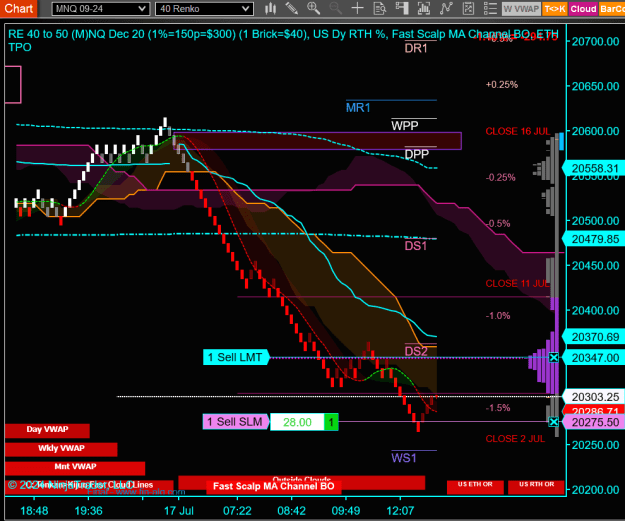
Task: Toggle the Day VWAP button
Action: point(47,431)
